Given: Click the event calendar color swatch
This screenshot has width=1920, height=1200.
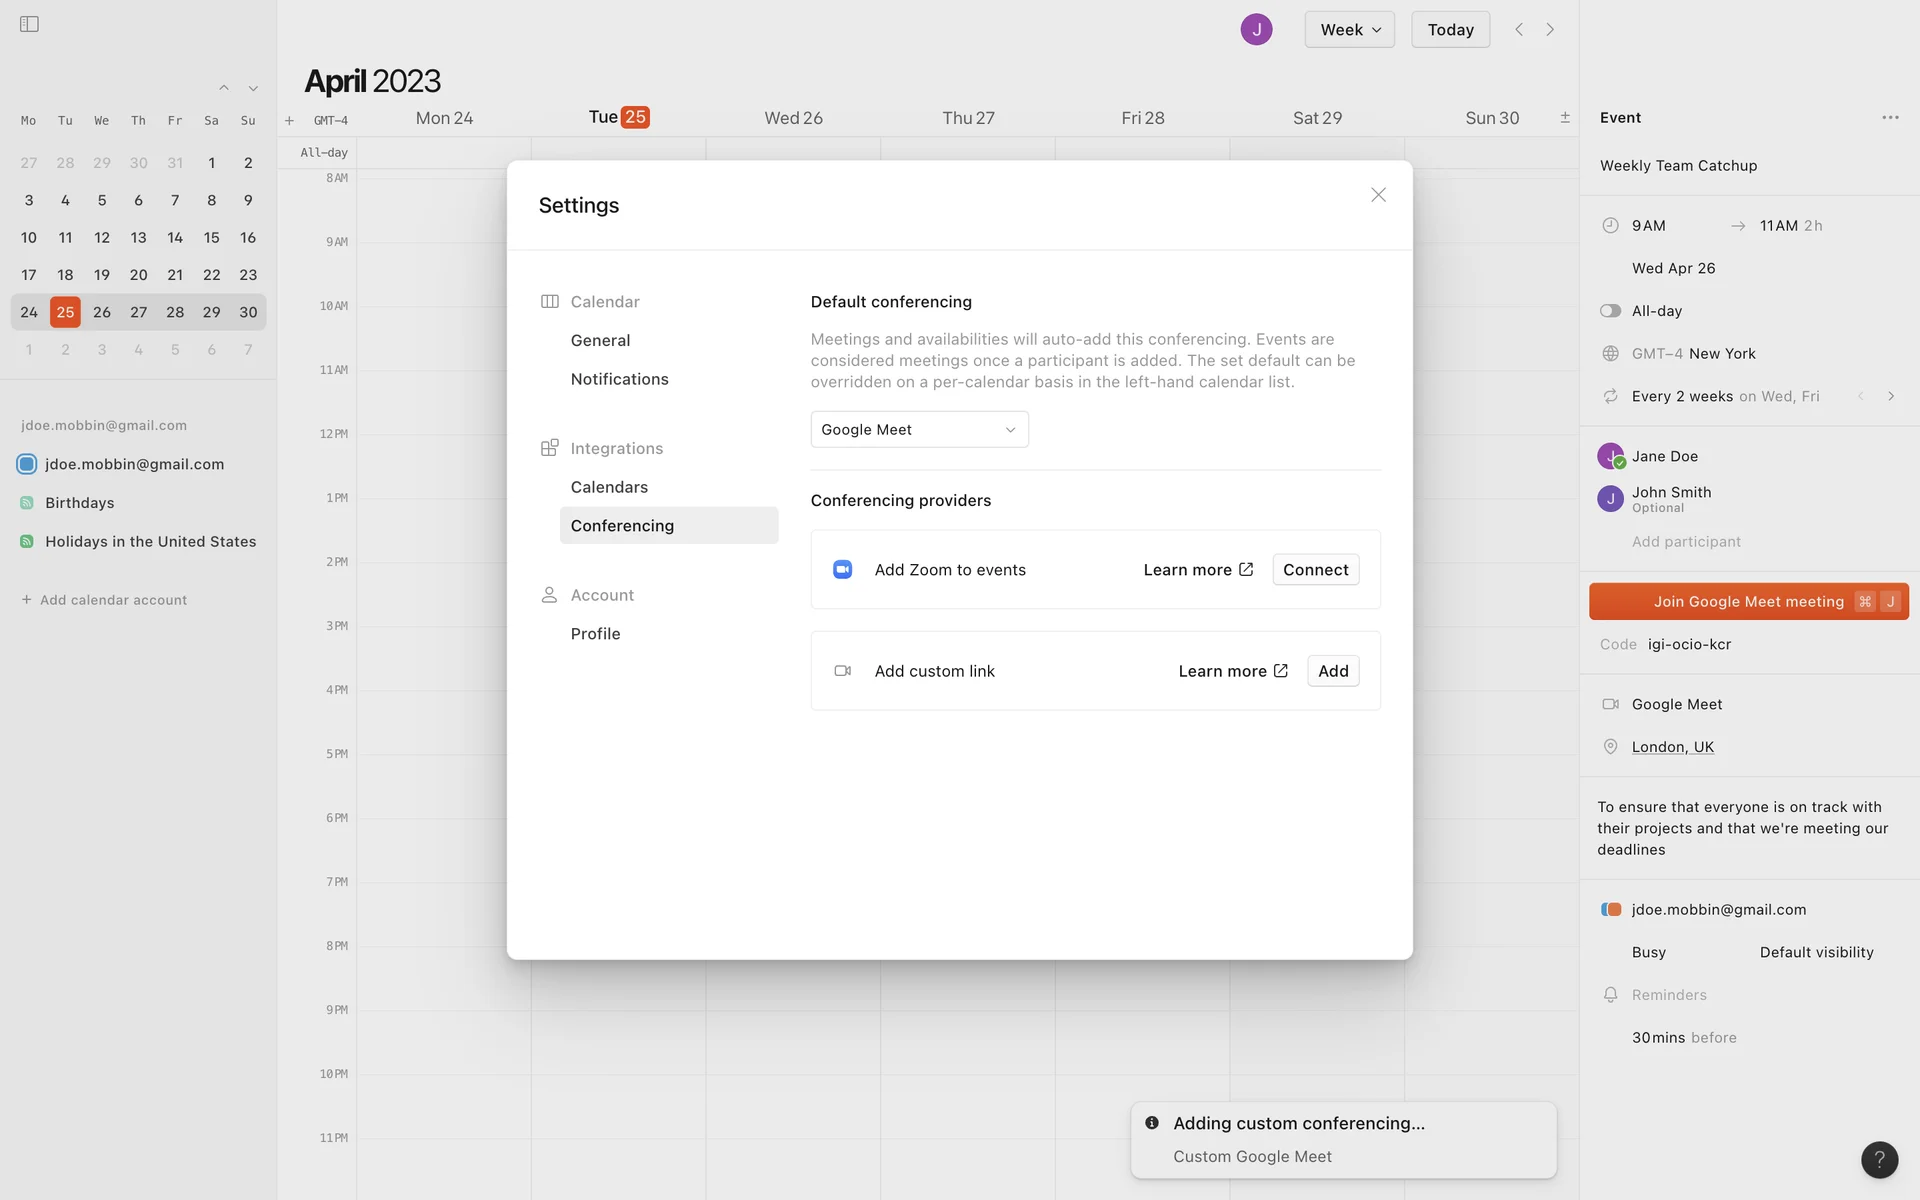Looking at the screenshot, I should (1610, 909).
